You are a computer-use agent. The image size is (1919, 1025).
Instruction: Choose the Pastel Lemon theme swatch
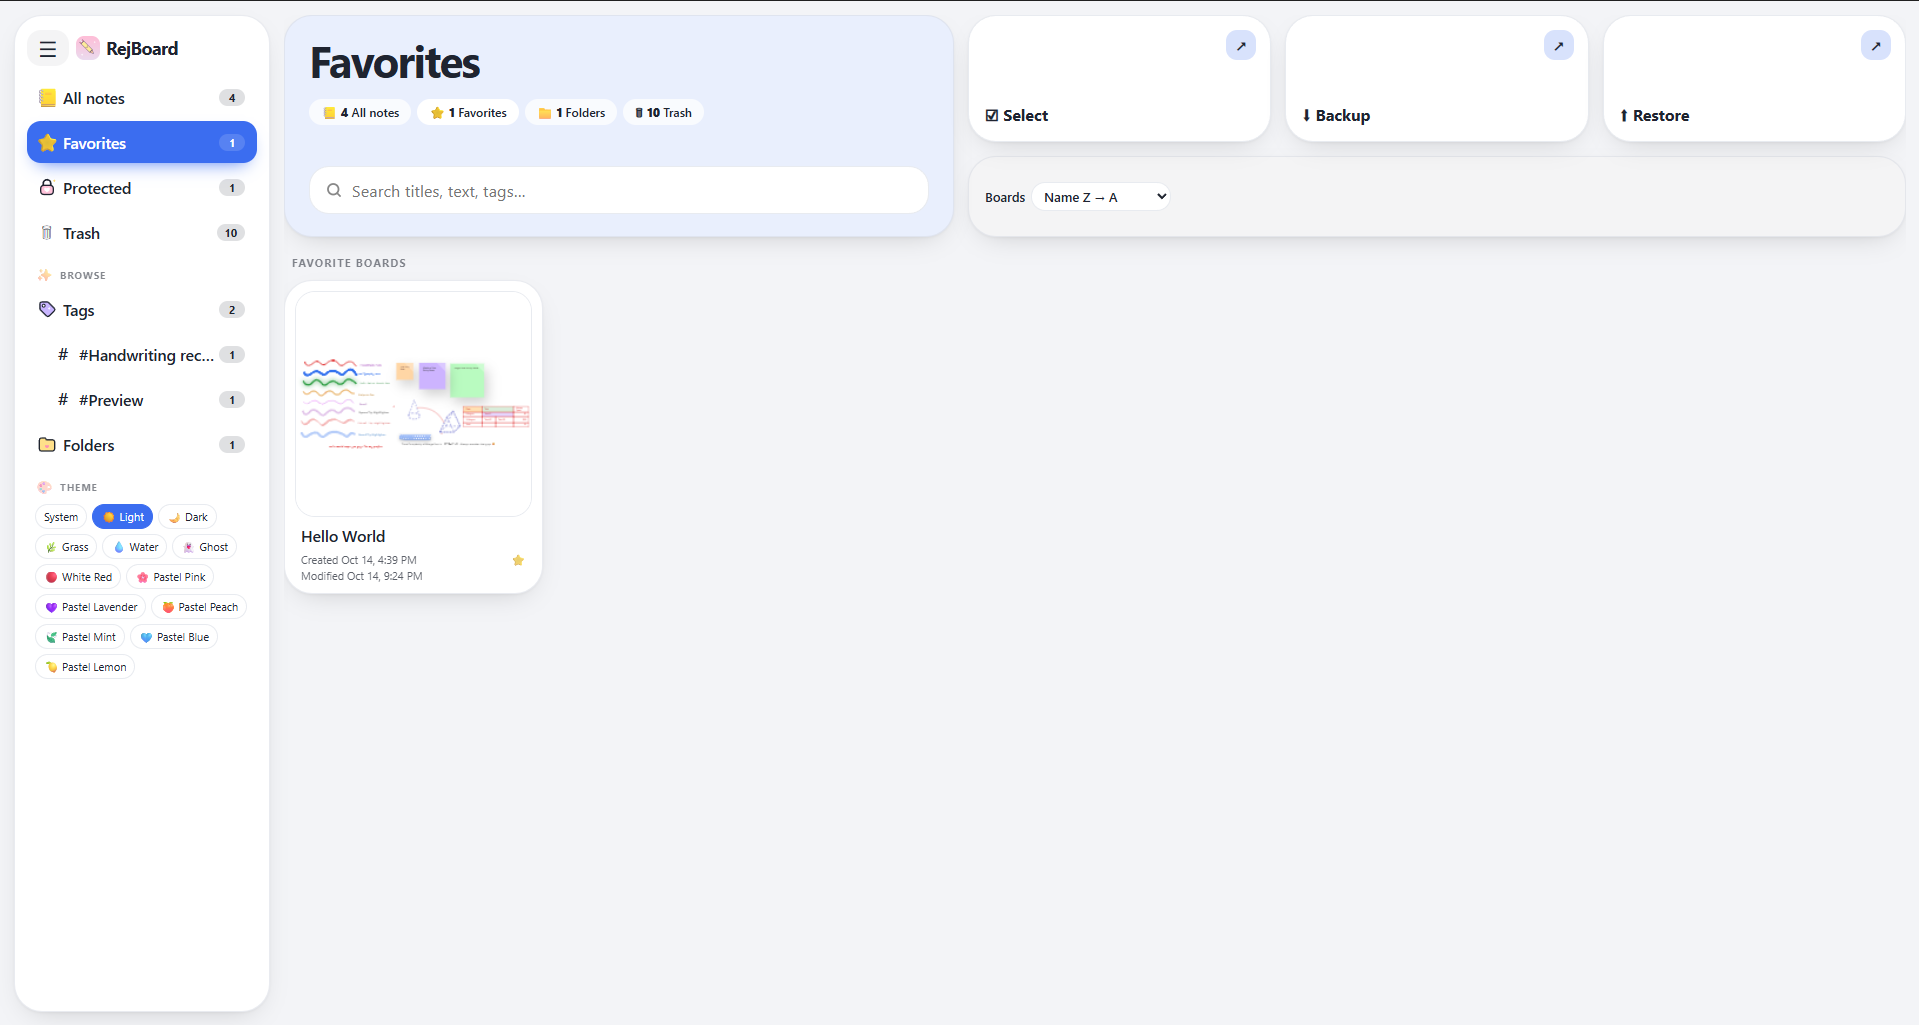pos(85,667)
